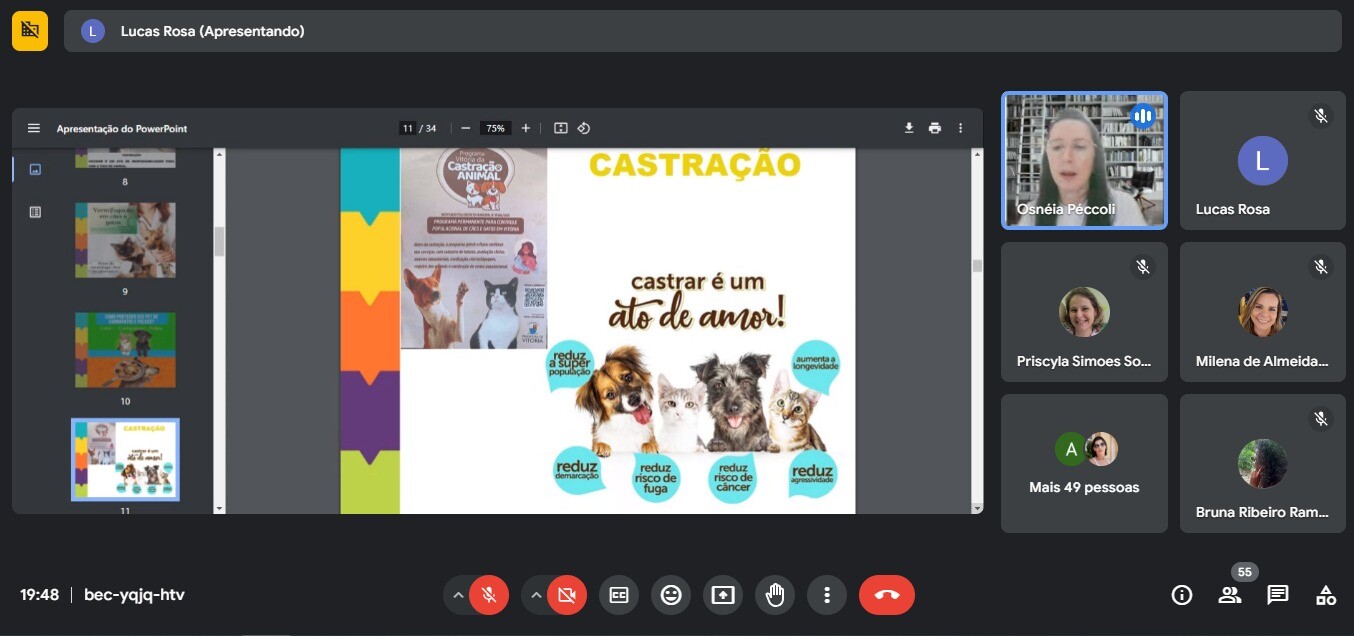Click the Lucas Rosa (Apresentando) presenter label
Image resolution: width=1354 pixels, height=636 pixels.
[212, 31]
